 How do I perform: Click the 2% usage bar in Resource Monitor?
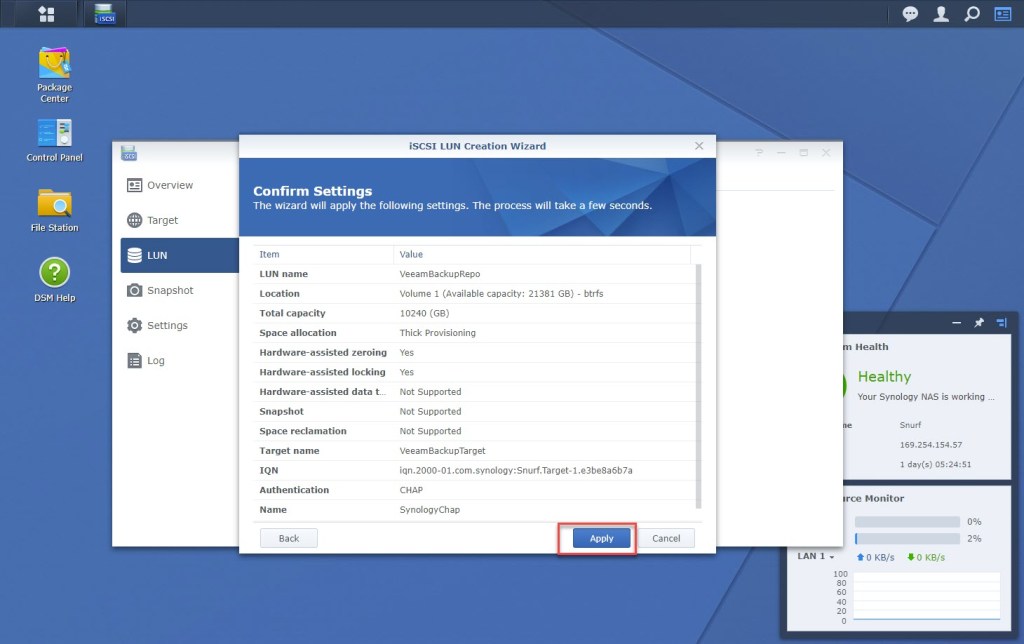click(x=907, y=538)
